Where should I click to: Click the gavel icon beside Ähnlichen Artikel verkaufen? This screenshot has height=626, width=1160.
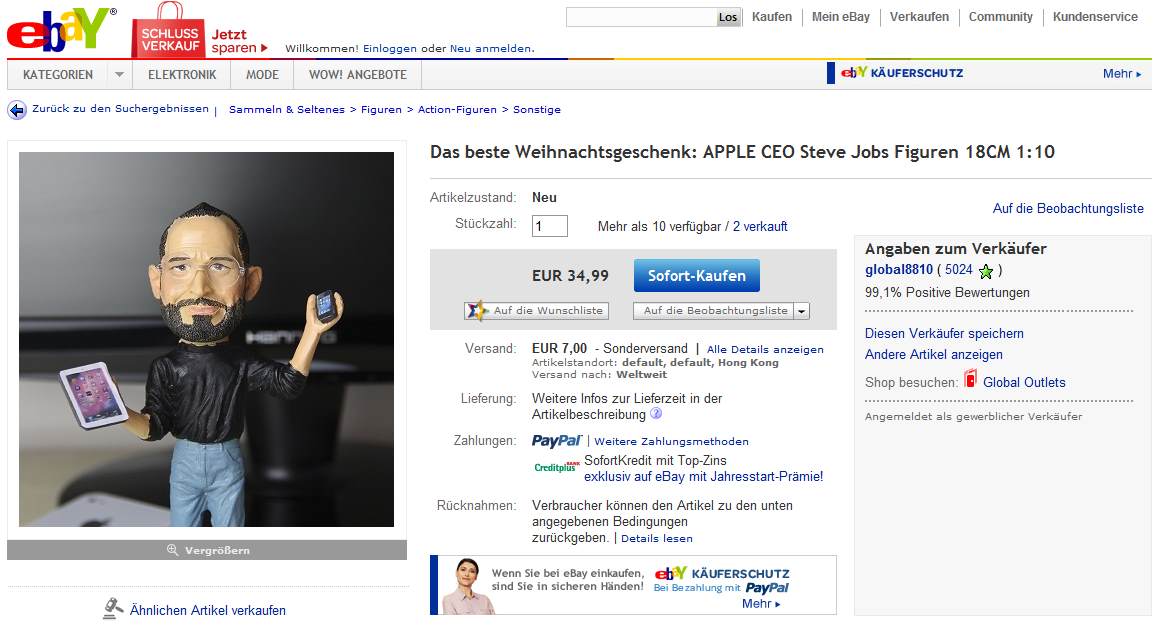point(112,608)
